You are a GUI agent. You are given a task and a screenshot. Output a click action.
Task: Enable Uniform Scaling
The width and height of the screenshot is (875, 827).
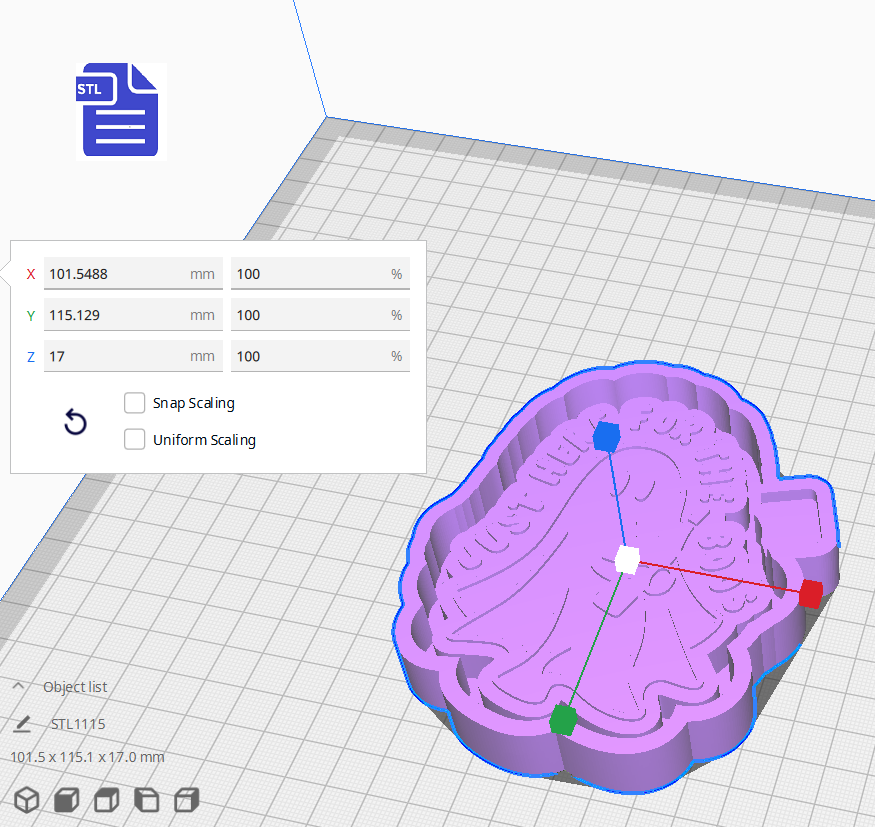tap(134, 440)
